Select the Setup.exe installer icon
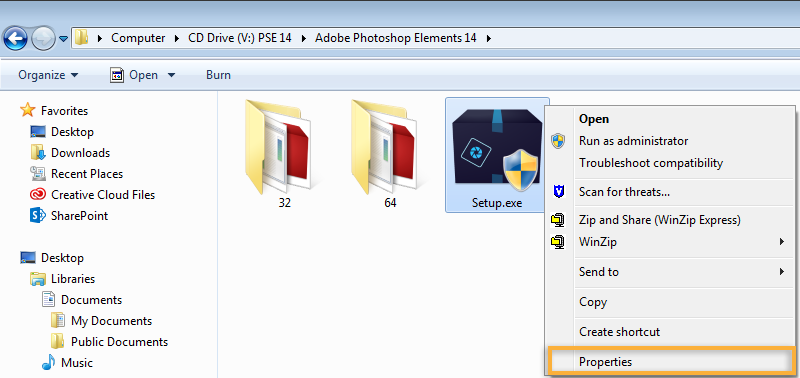800x378 pixels. (496, 155)
